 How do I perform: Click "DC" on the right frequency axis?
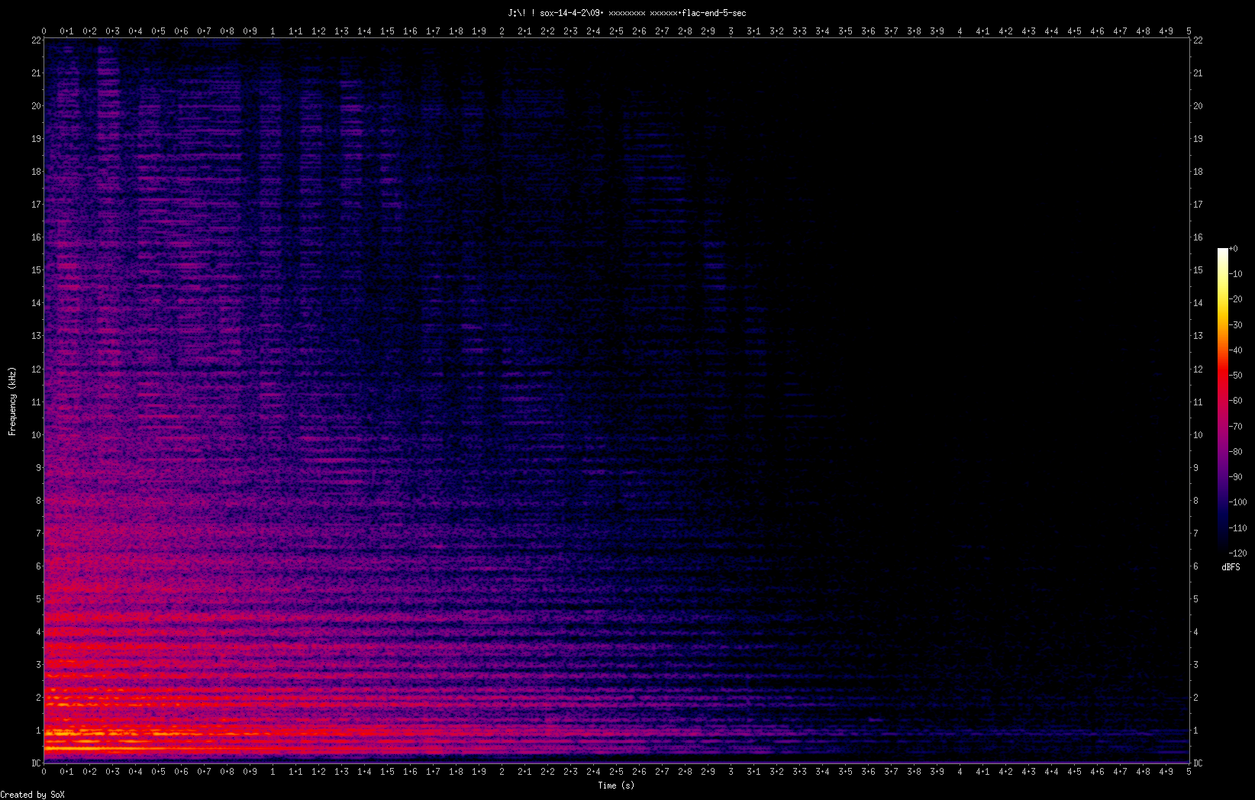[x=1198, y=763]
